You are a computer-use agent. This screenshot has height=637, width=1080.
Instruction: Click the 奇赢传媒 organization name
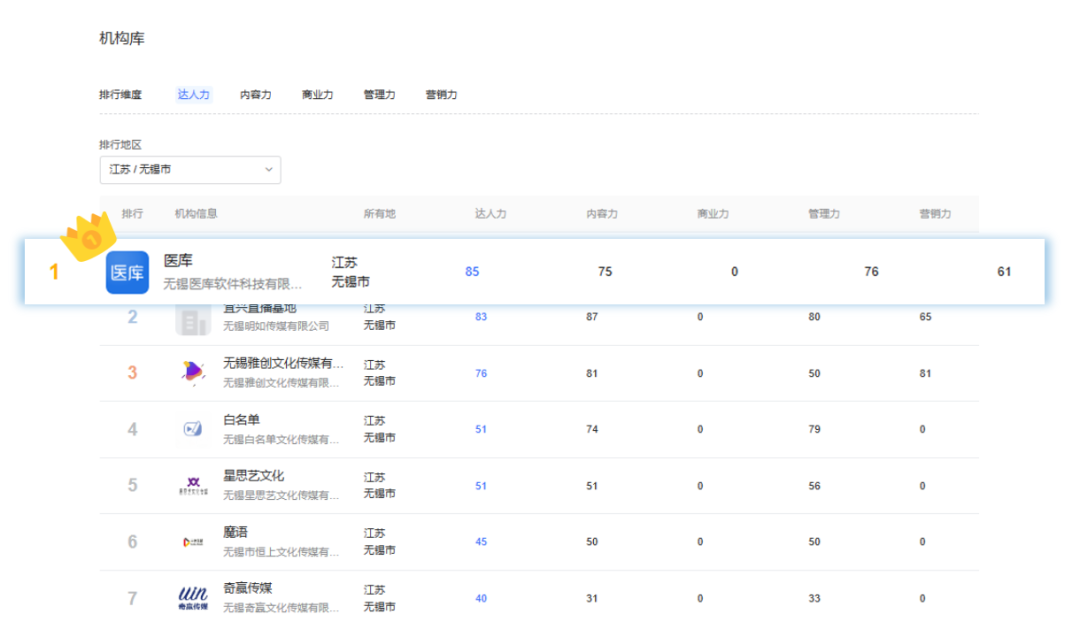247,588
